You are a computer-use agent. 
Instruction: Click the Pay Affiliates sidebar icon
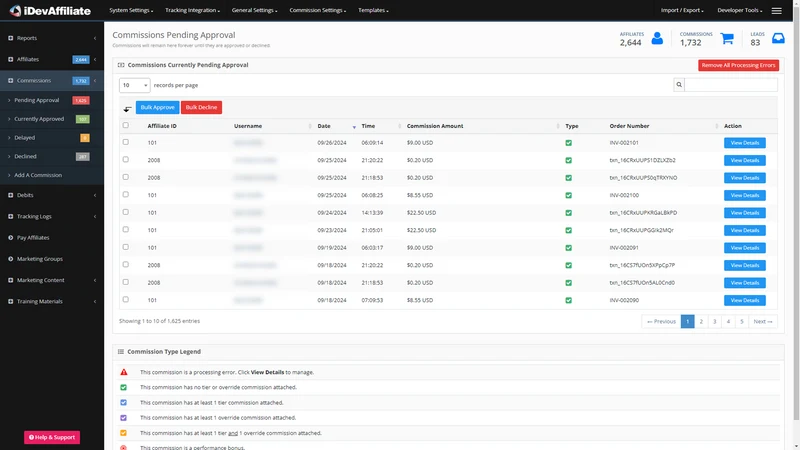10,238
